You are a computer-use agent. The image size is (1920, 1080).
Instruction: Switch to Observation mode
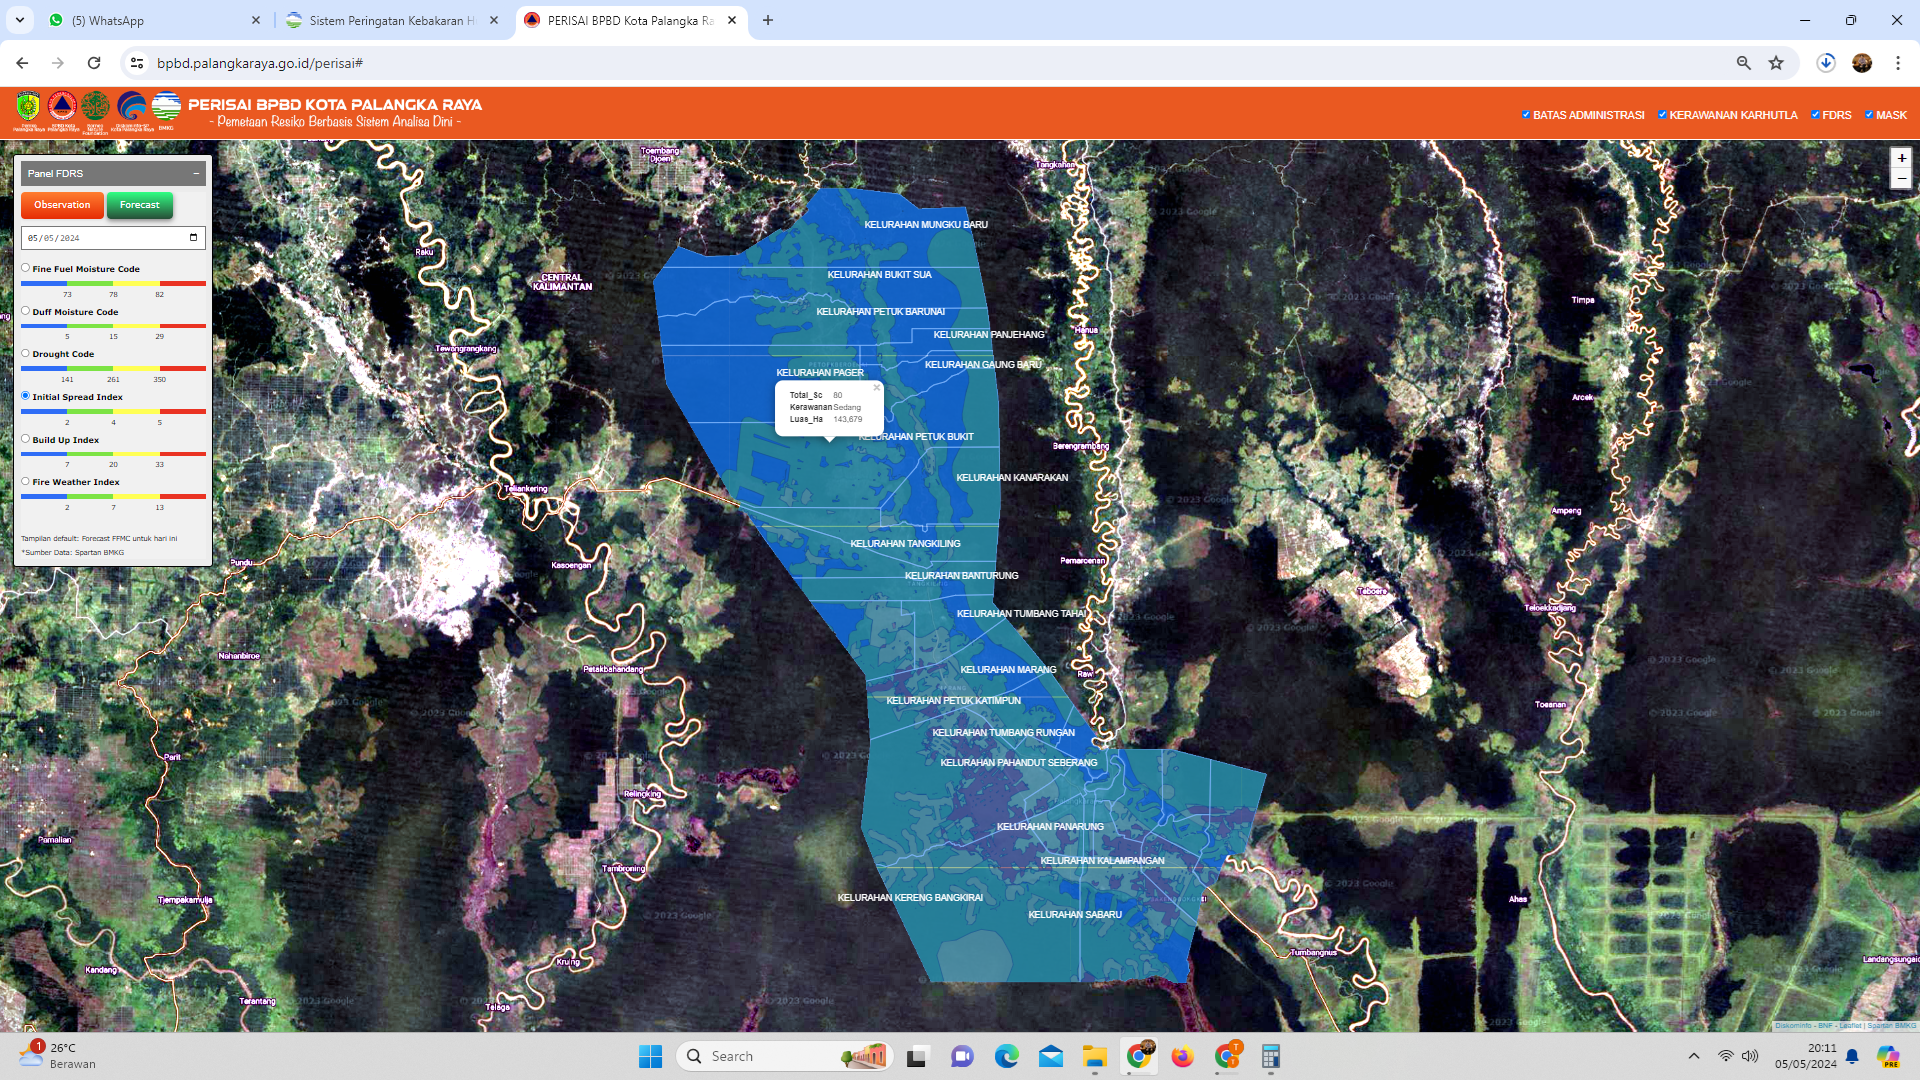pos(62,205)
